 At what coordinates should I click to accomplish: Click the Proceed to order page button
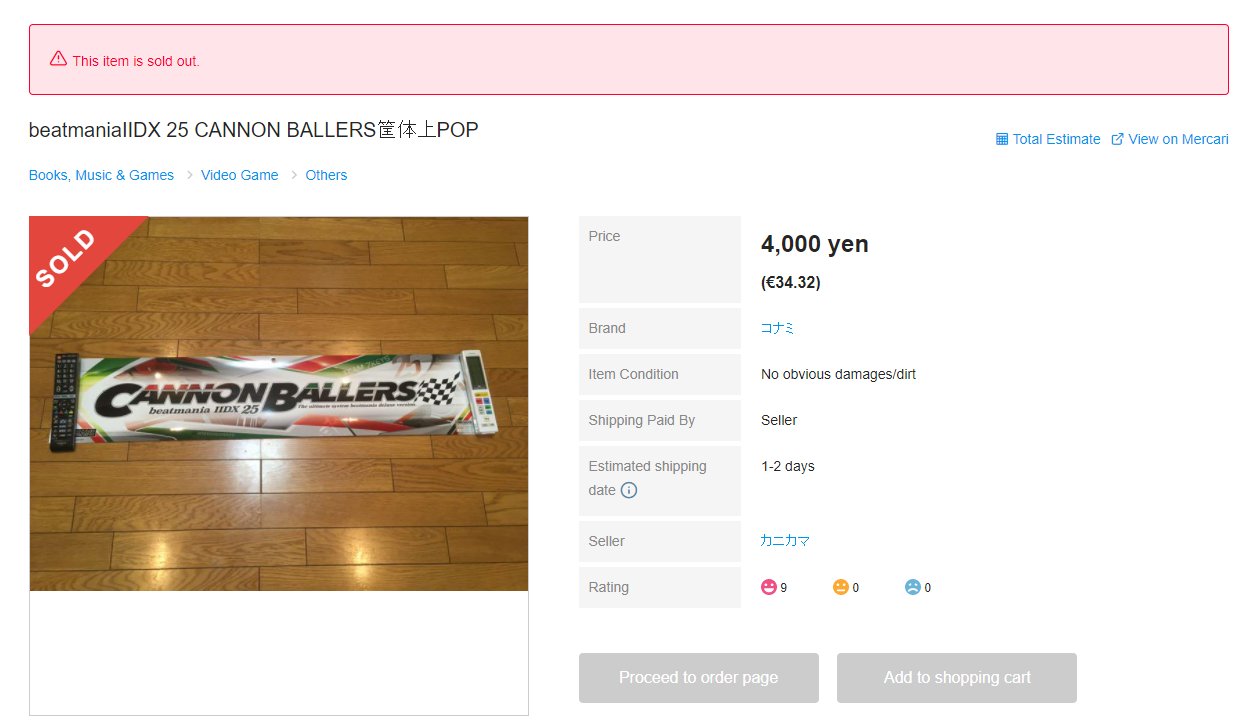coord(699,678)
